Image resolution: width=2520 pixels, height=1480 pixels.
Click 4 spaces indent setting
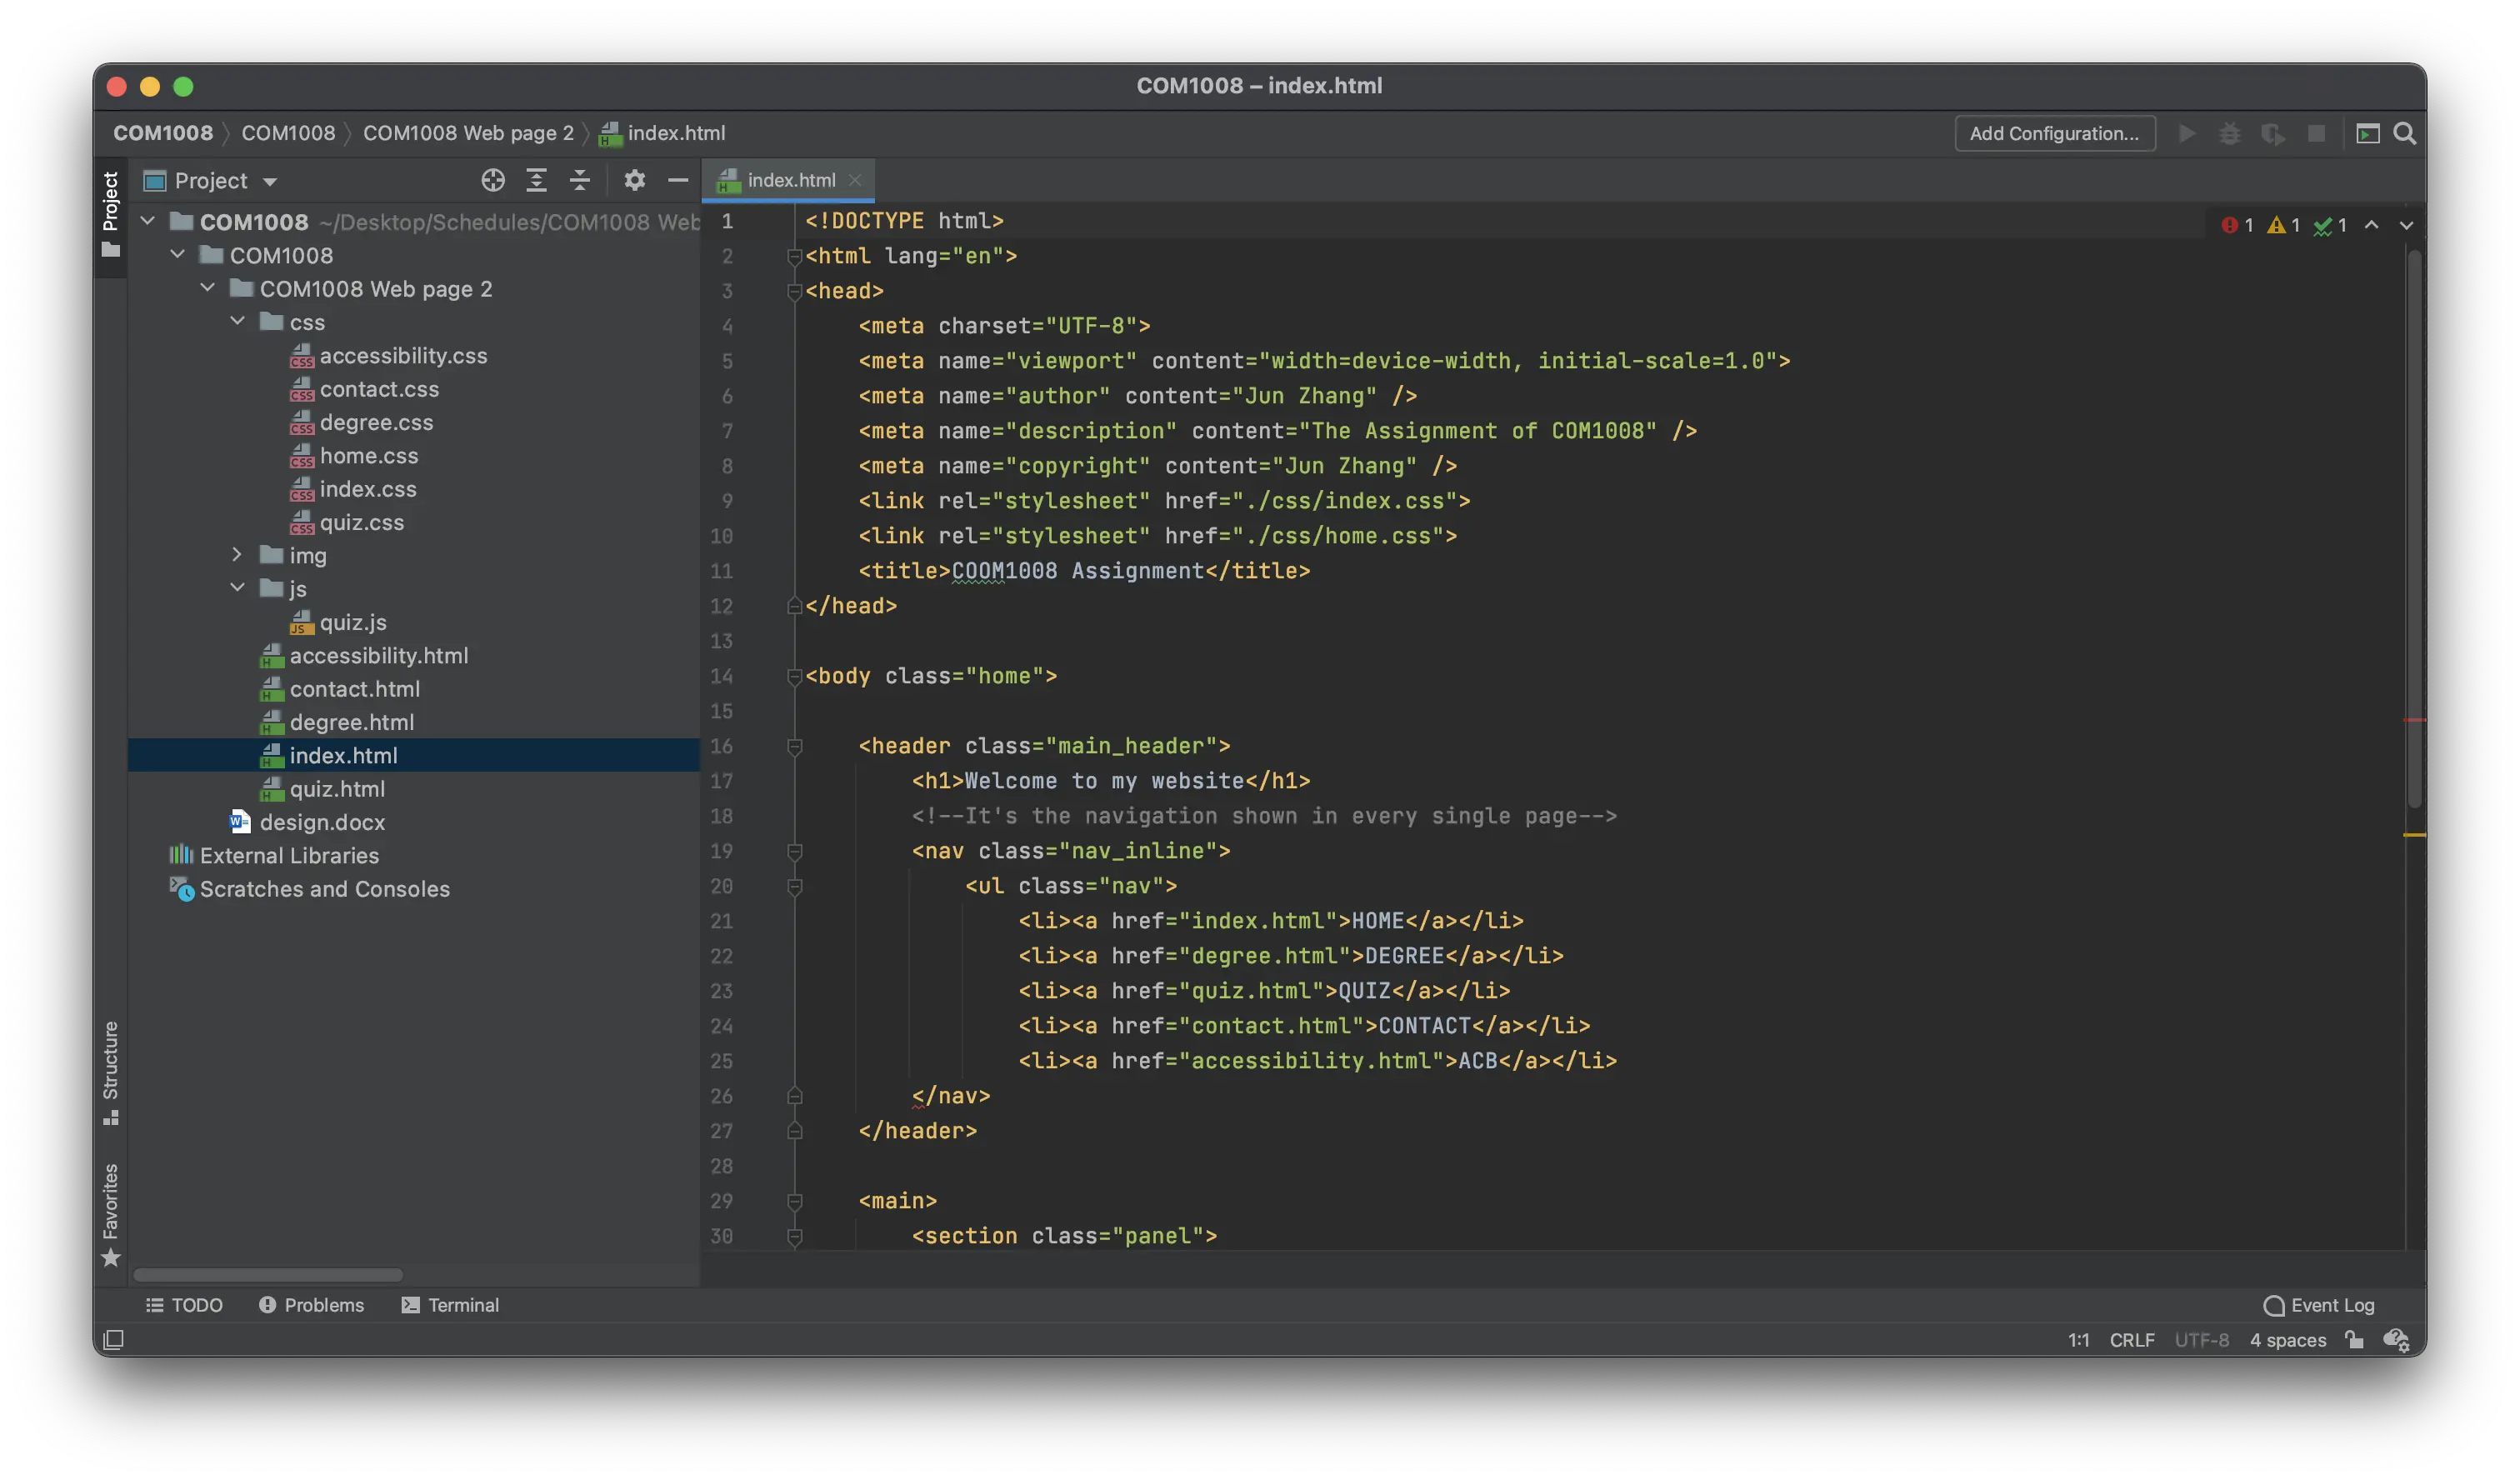tap(2287, 1340)
